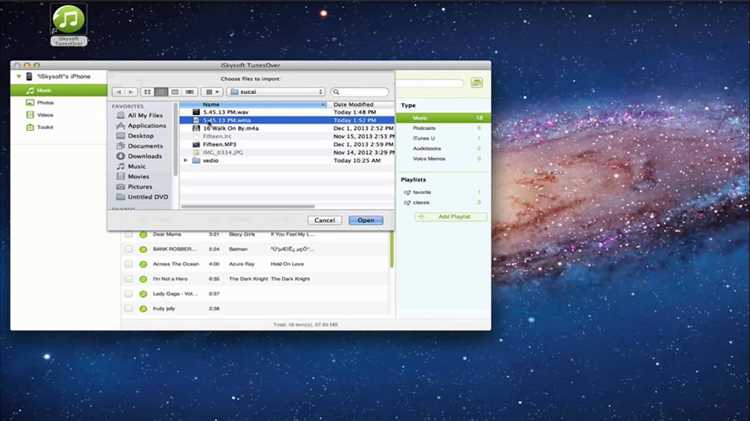Image resolution: width=750 pixels, height=421 pixels.
Task: Click green status icon of Dear Mama
Action: click(143, 234)
